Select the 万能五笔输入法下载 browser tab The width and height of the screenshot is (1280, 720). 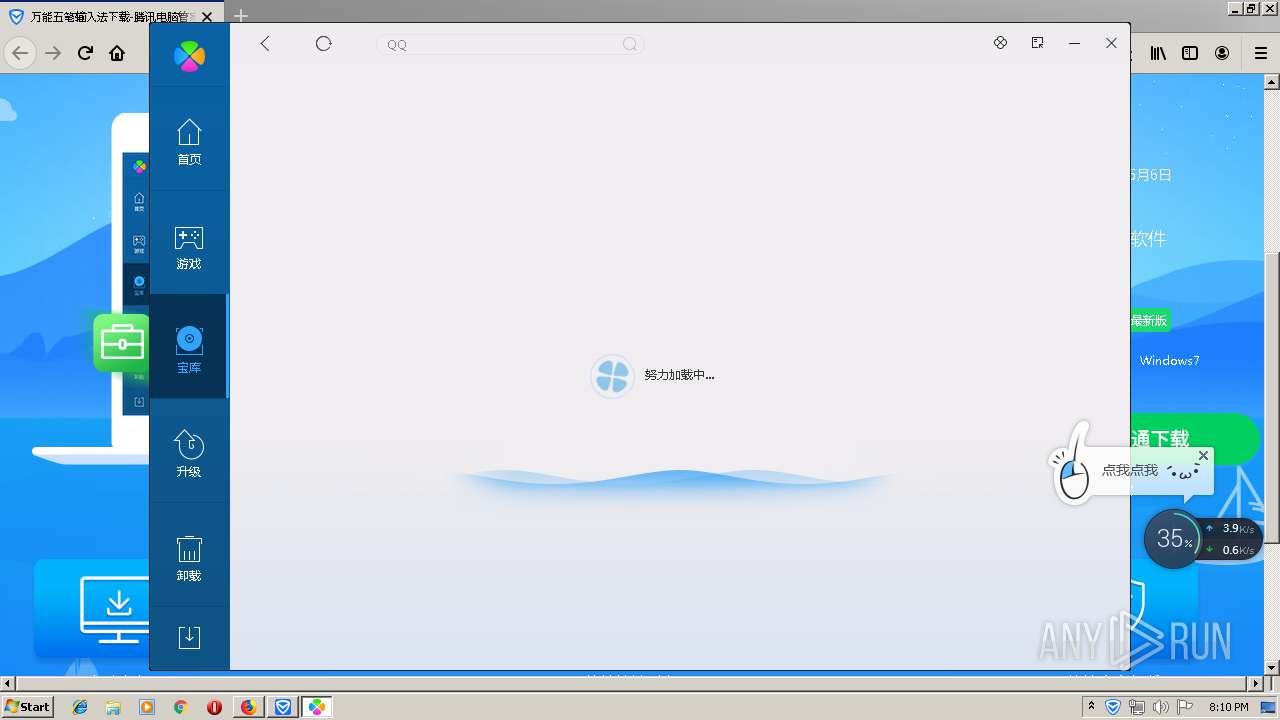112,17
